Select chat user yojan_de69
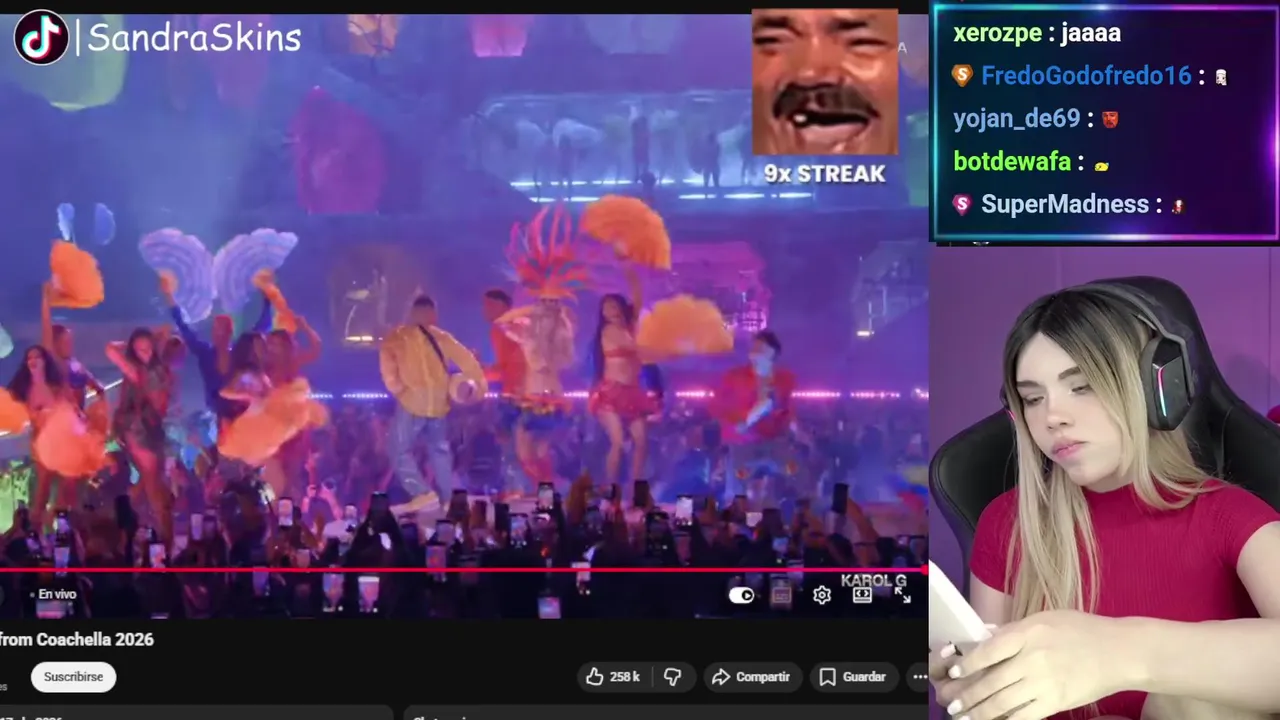 [x=1016, y=119]
